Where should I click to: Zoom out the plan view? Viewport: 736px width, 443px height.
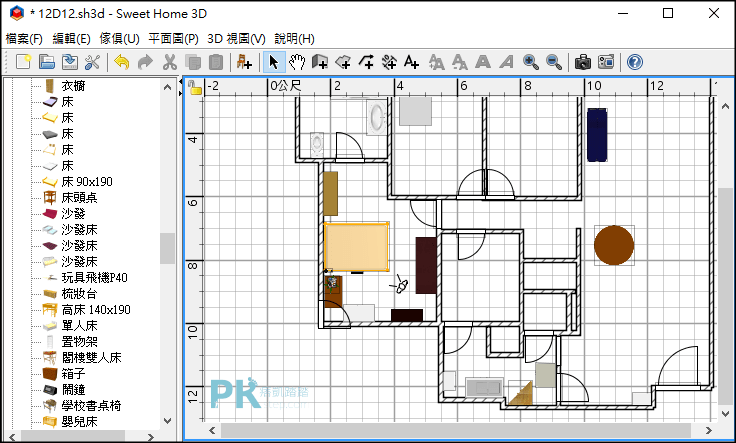554,61
